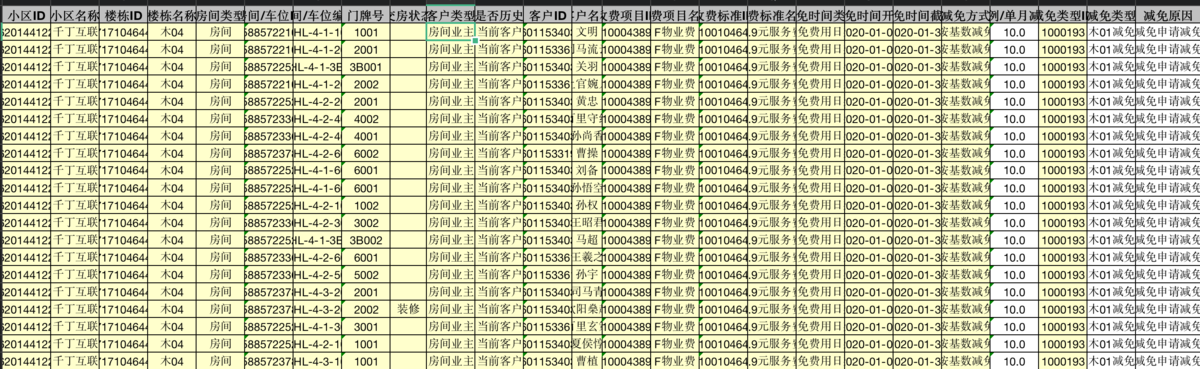Select the customer name cell 刘备
This screenshot has width=1200, height=369.
(x=587, y=171)
